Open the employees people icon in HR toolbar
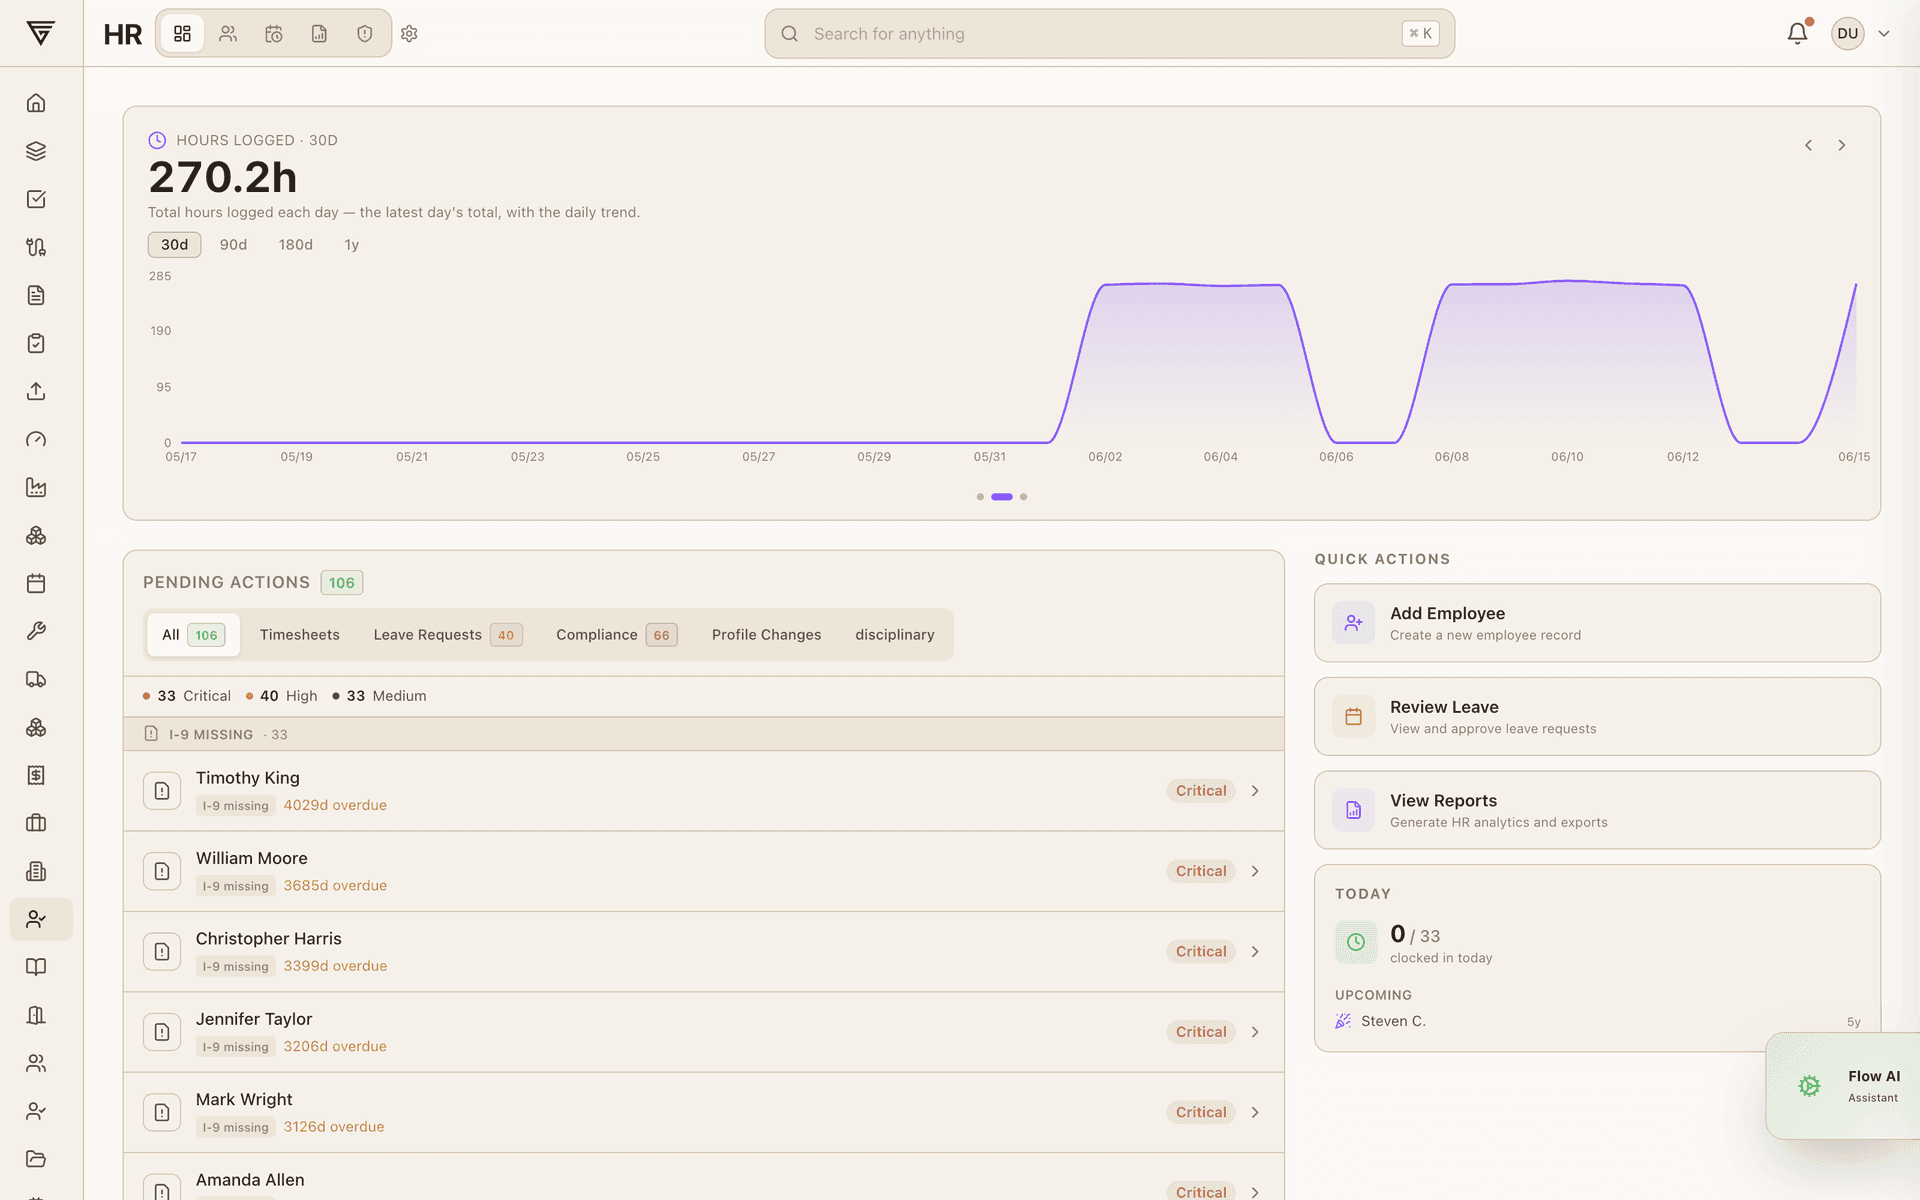The width and height of the screenshot is (1920, 1200). (228, 34)
